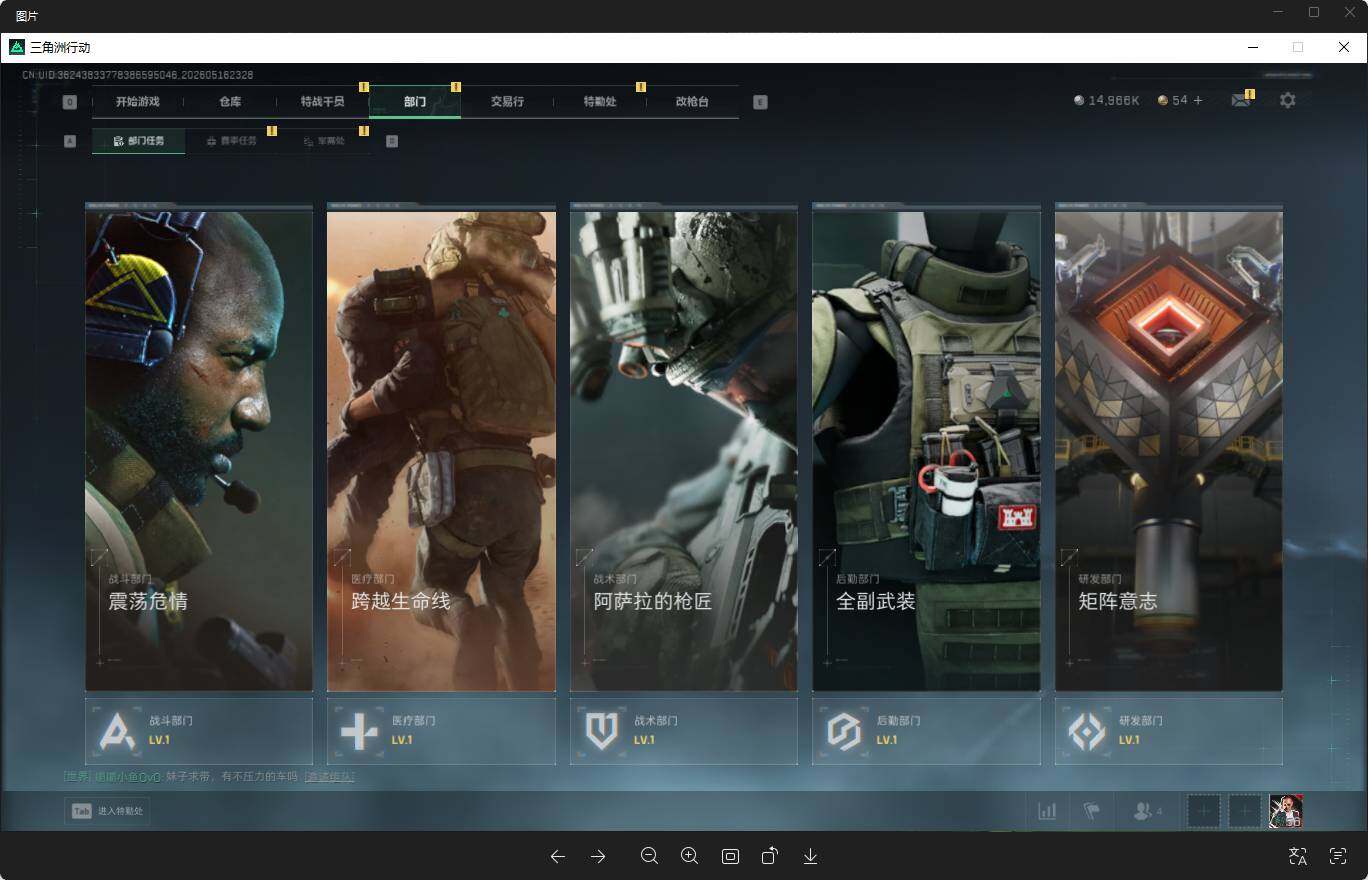Viewport: 1368px width, 880px height.
Task: Click the 战术部门 LV.1 button
Action: click(684, 731)
